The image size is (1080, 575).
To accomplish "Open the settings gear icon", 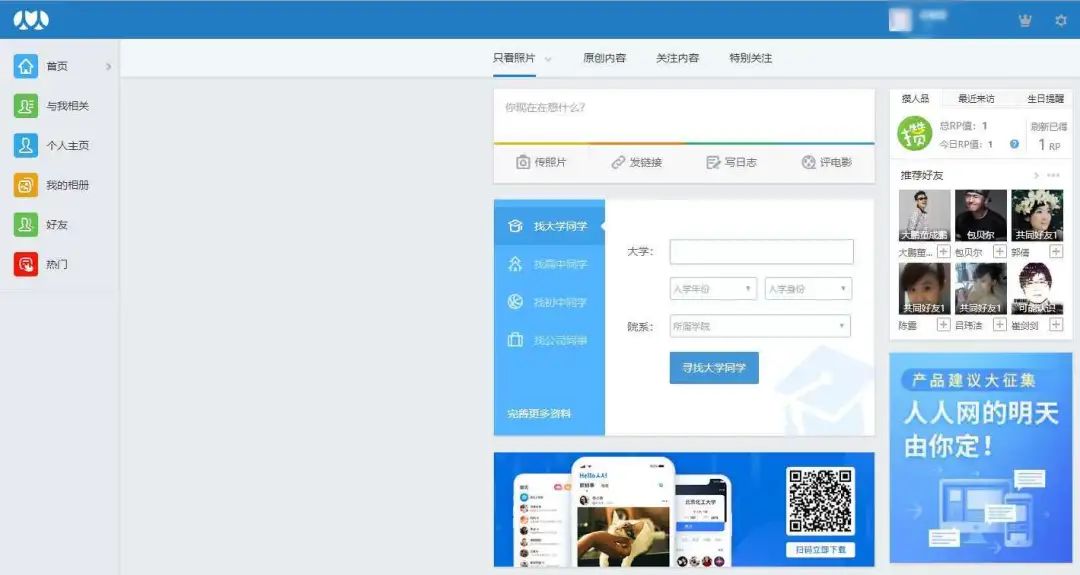I will 1061,20.
